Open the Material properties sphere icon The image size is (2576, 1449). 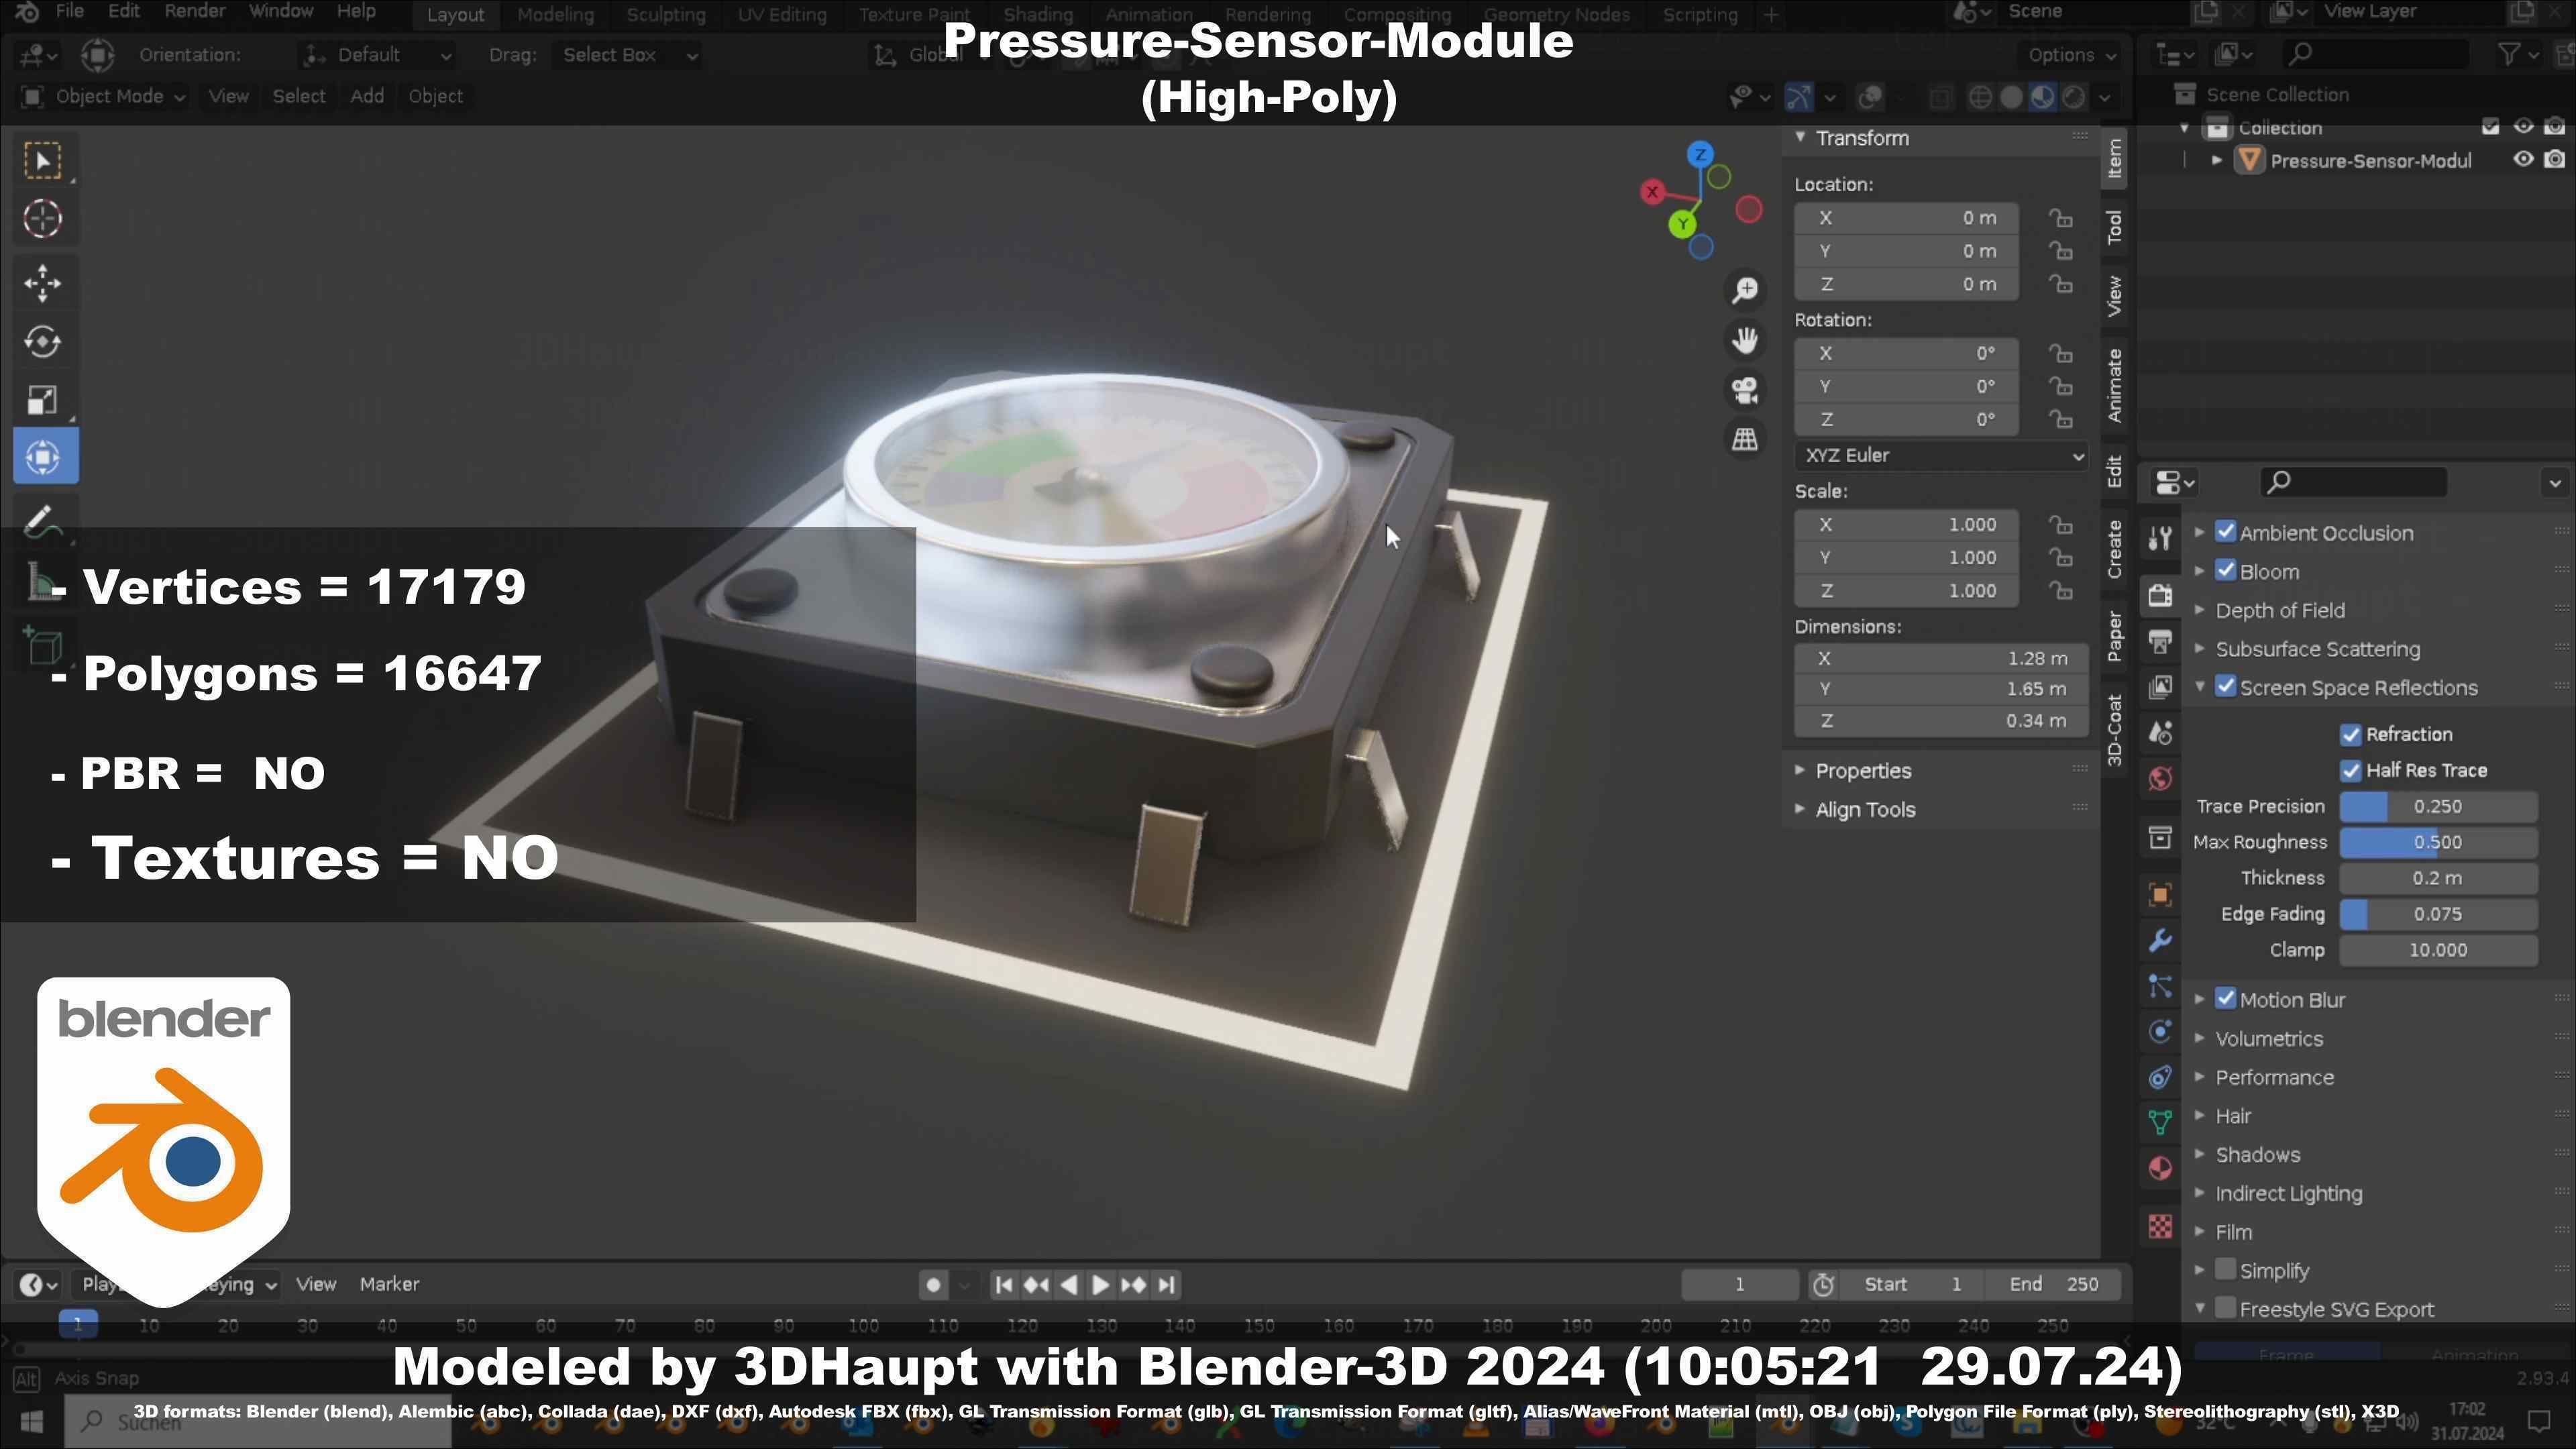pyautogui.click(x=2160, y=1169)
